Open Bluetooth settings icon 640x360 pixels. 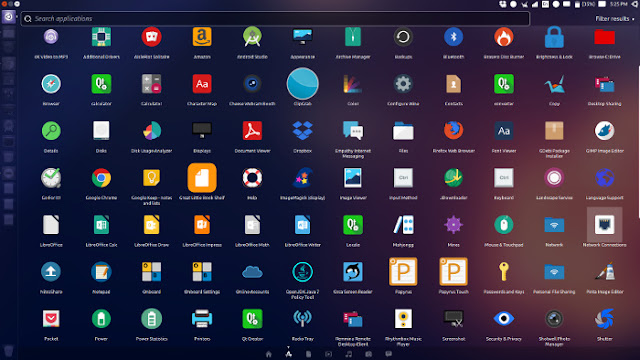453,37
